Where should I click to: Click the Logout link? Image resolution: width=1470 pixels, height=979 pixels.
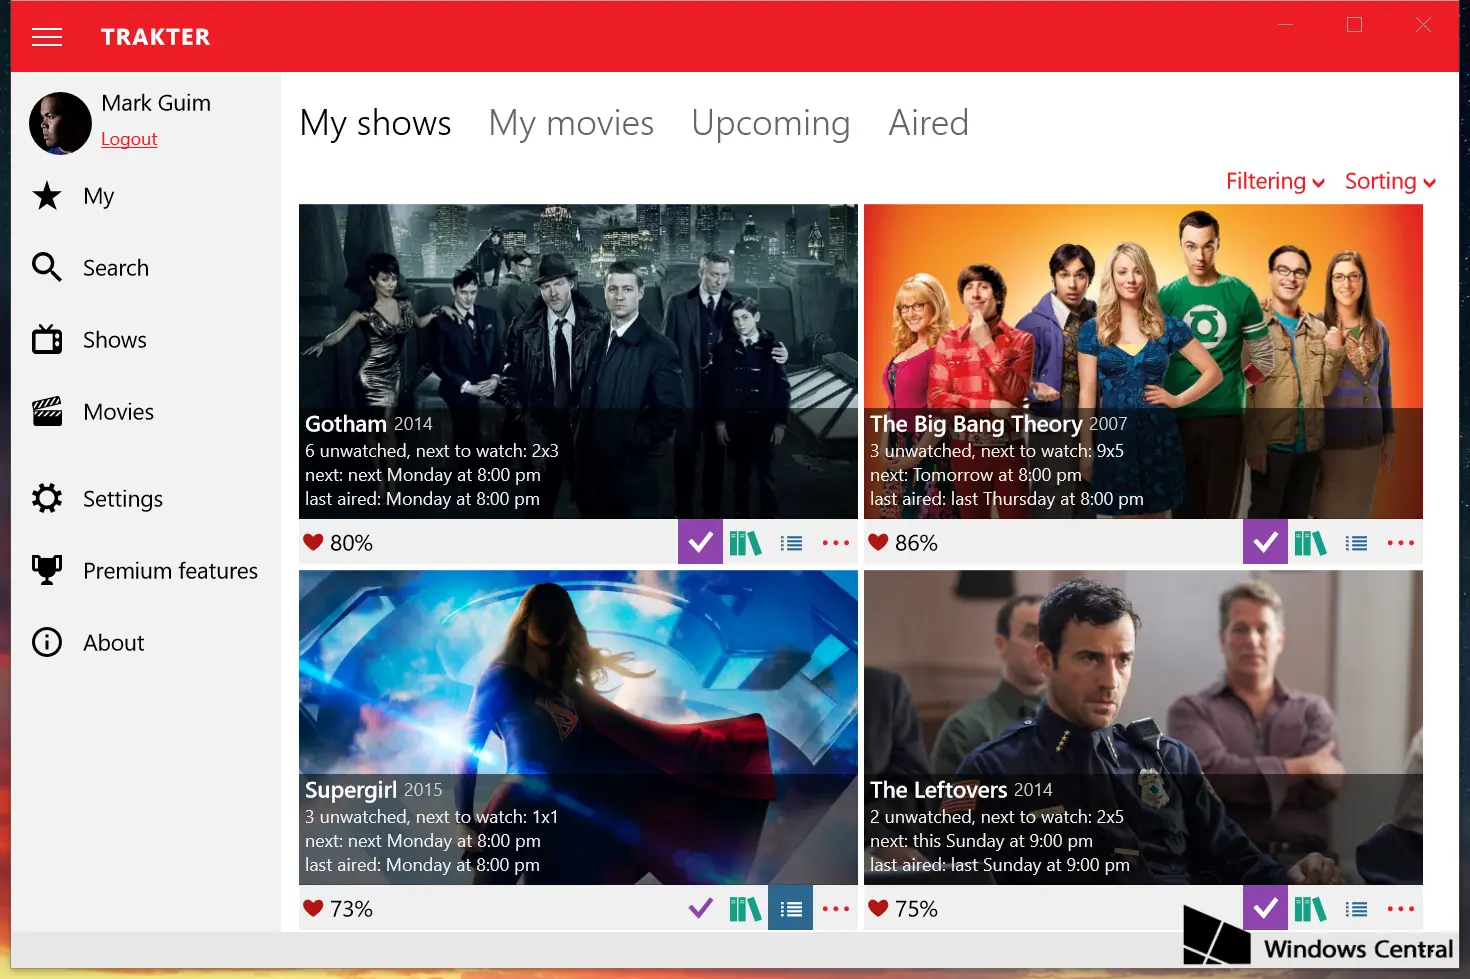tap(129, 139)
